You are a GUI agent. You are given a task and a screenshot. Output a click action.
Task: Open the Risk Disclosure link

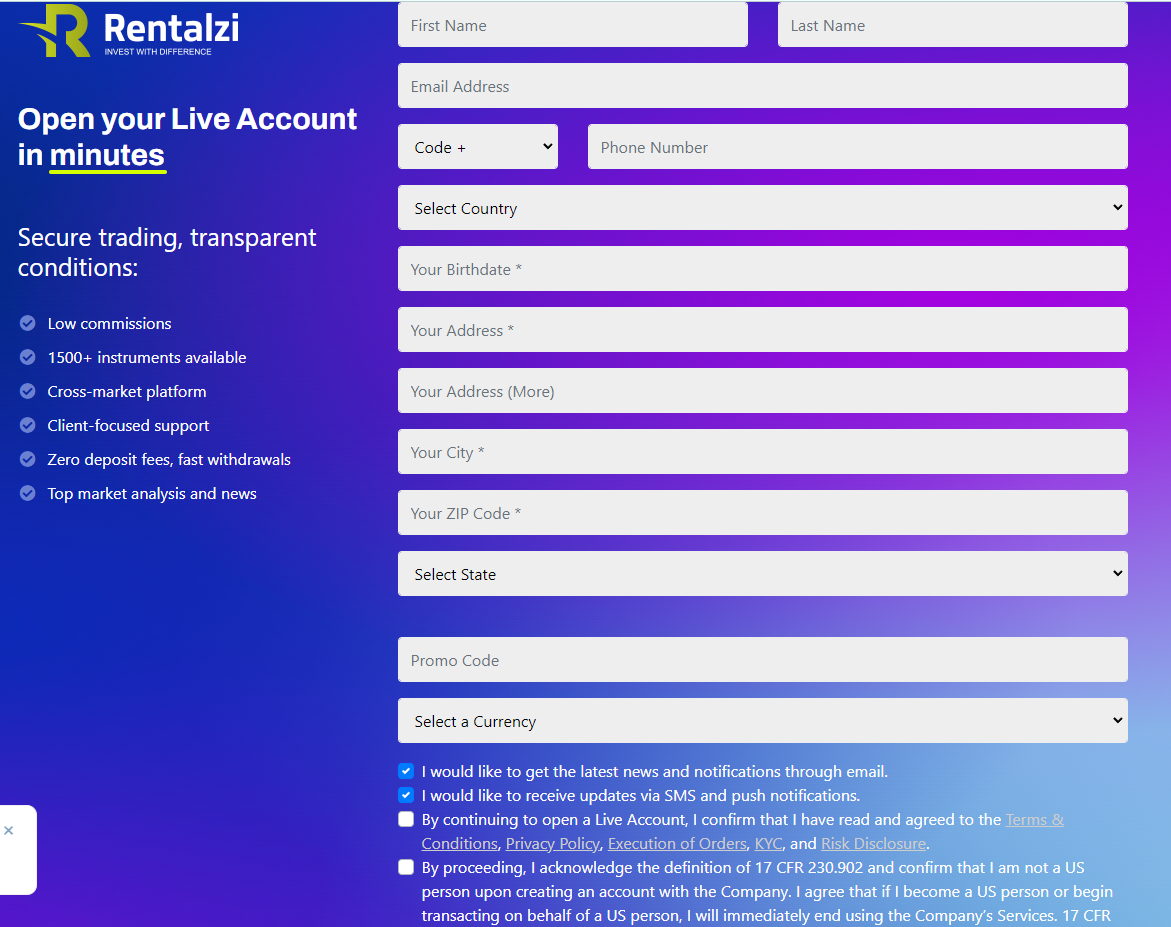point(873,843)
